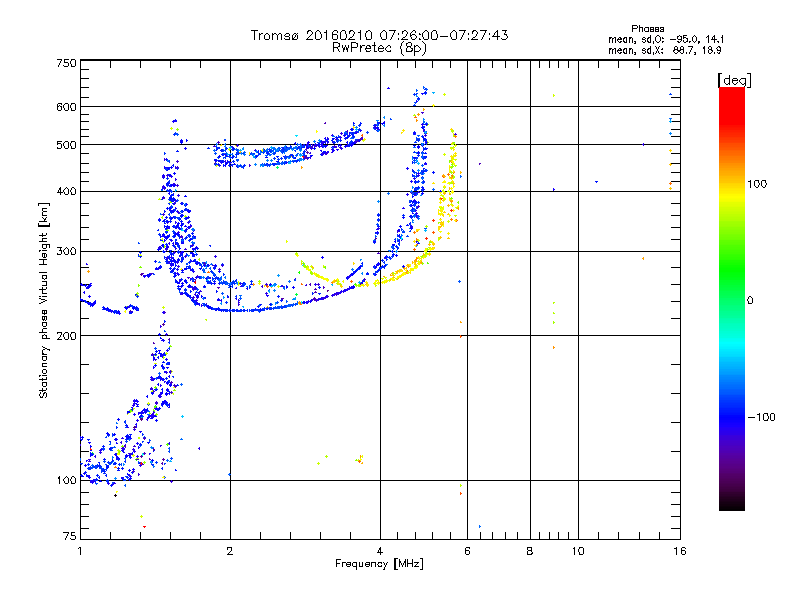The height and width of the screenshot is (600, 800).
Task: Click the x-axis tick label '6'
Action: (x=467, y=551)
